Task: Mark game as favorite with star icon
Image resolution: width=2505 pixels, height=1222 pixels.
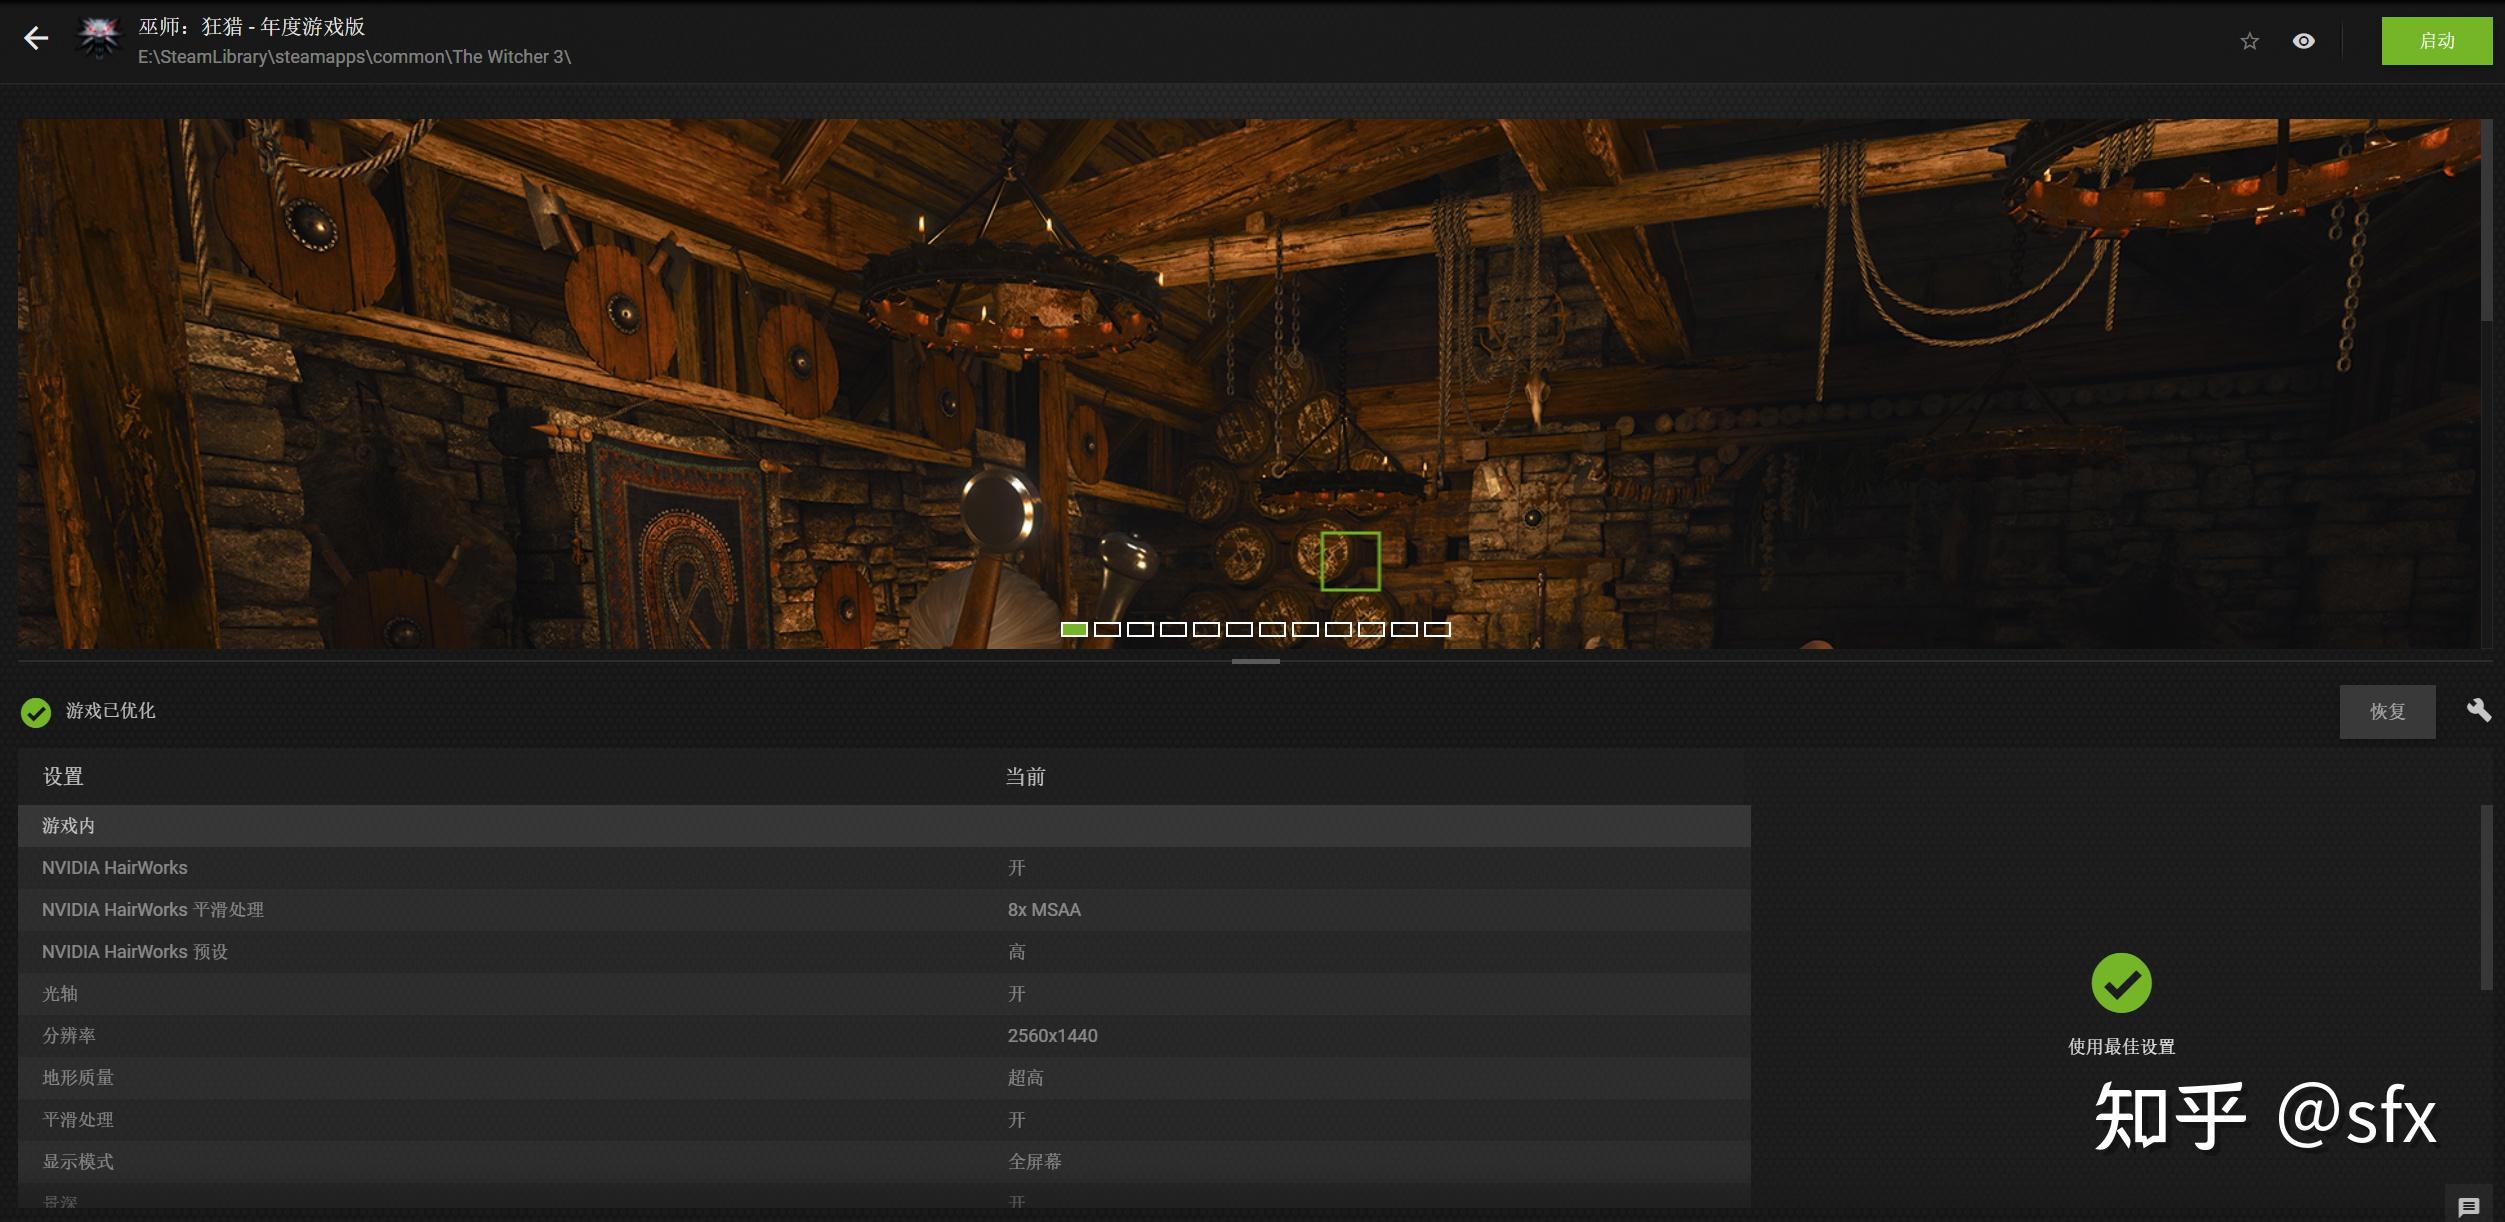Action: tap(2249, 41)
